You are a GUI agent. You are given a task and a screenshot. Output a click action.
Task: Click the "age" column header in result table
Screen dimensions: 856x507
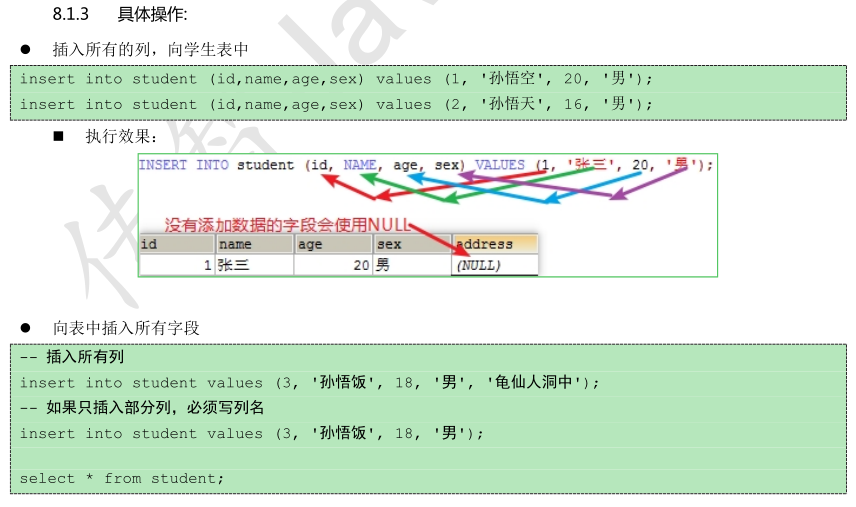[x=333, y=244]
